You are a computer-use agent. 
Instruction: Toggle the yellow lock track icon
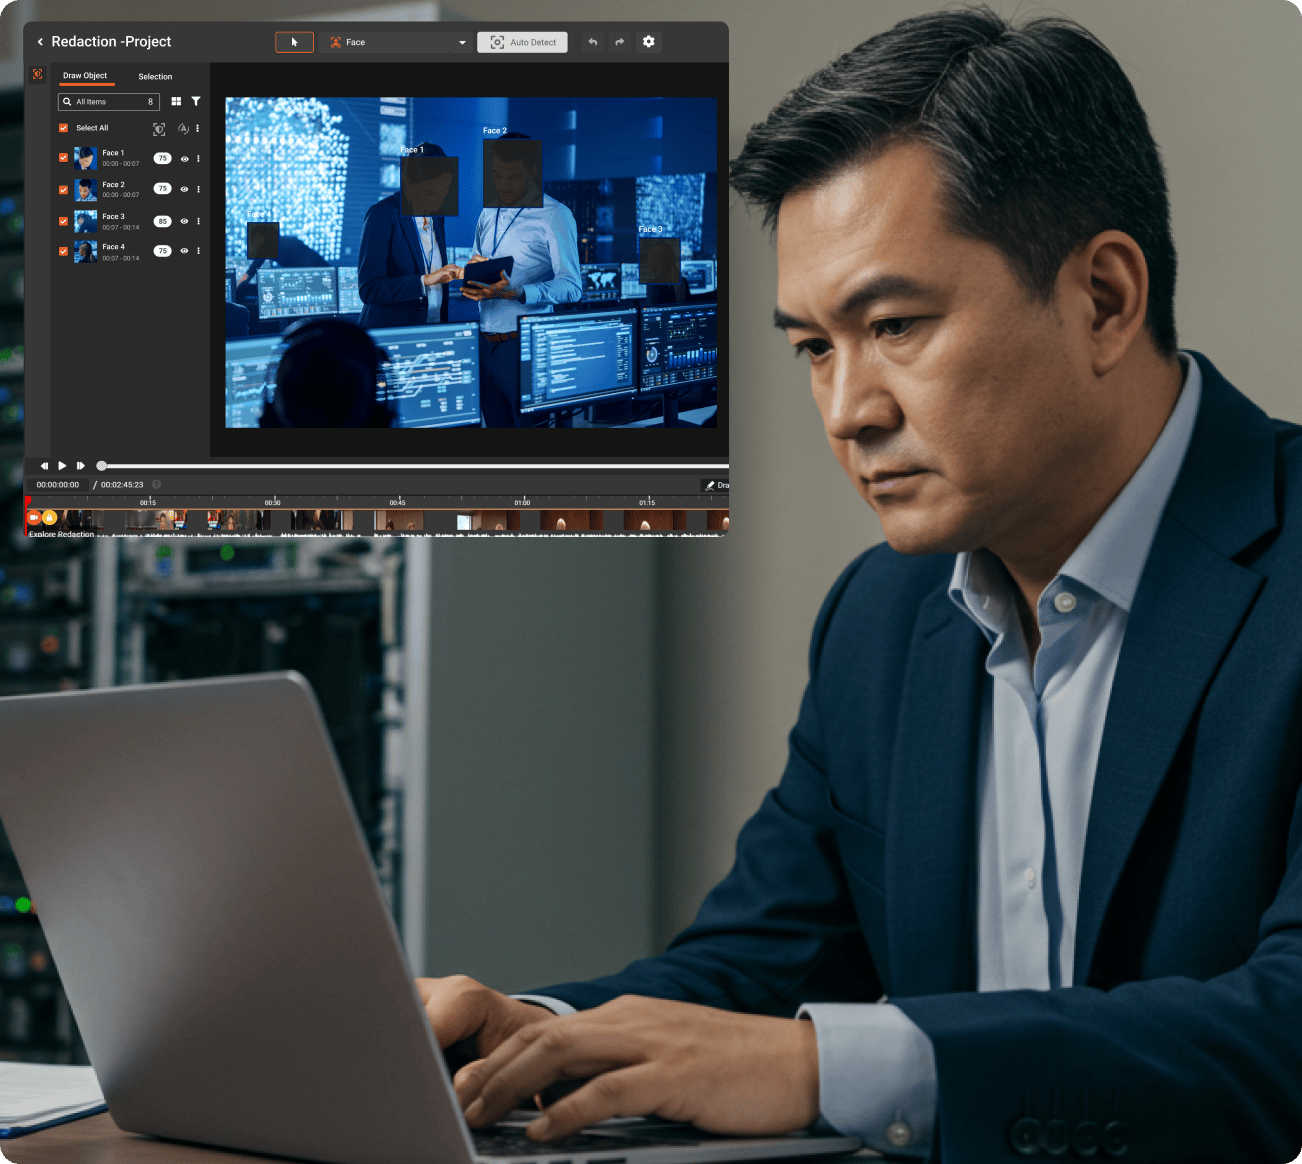pos(49,517)
